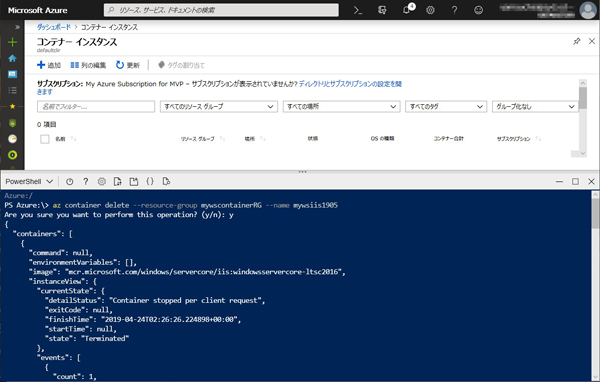Open the PowerShell shell type dropdown
Viewport: 600px width, 382px height.
pyautogui.click(x=29, y=181)
